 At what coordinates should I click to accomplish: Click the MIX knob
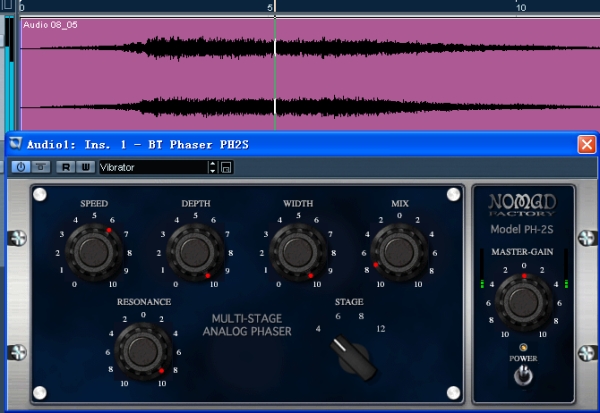(x=399, y=253)
